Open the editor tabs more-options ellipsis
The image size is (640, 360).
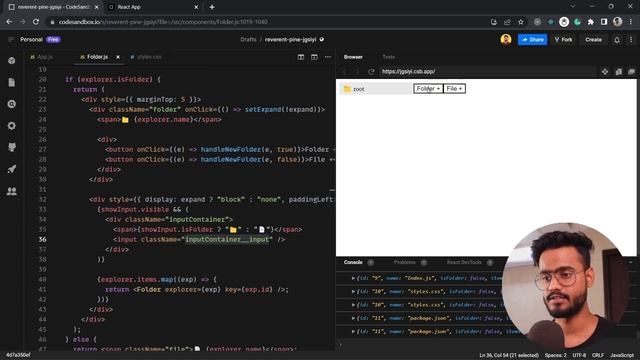pyautogui.click(x=328, y=57)
